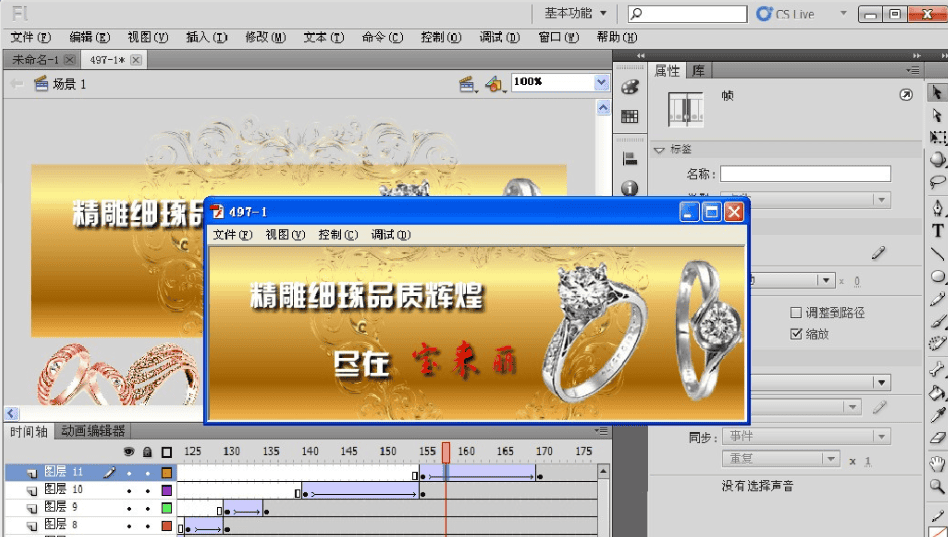Viewport: 948px width, 537px height.
Task: Uncheck the 缩放 checkbox
Action: [796, 334]
